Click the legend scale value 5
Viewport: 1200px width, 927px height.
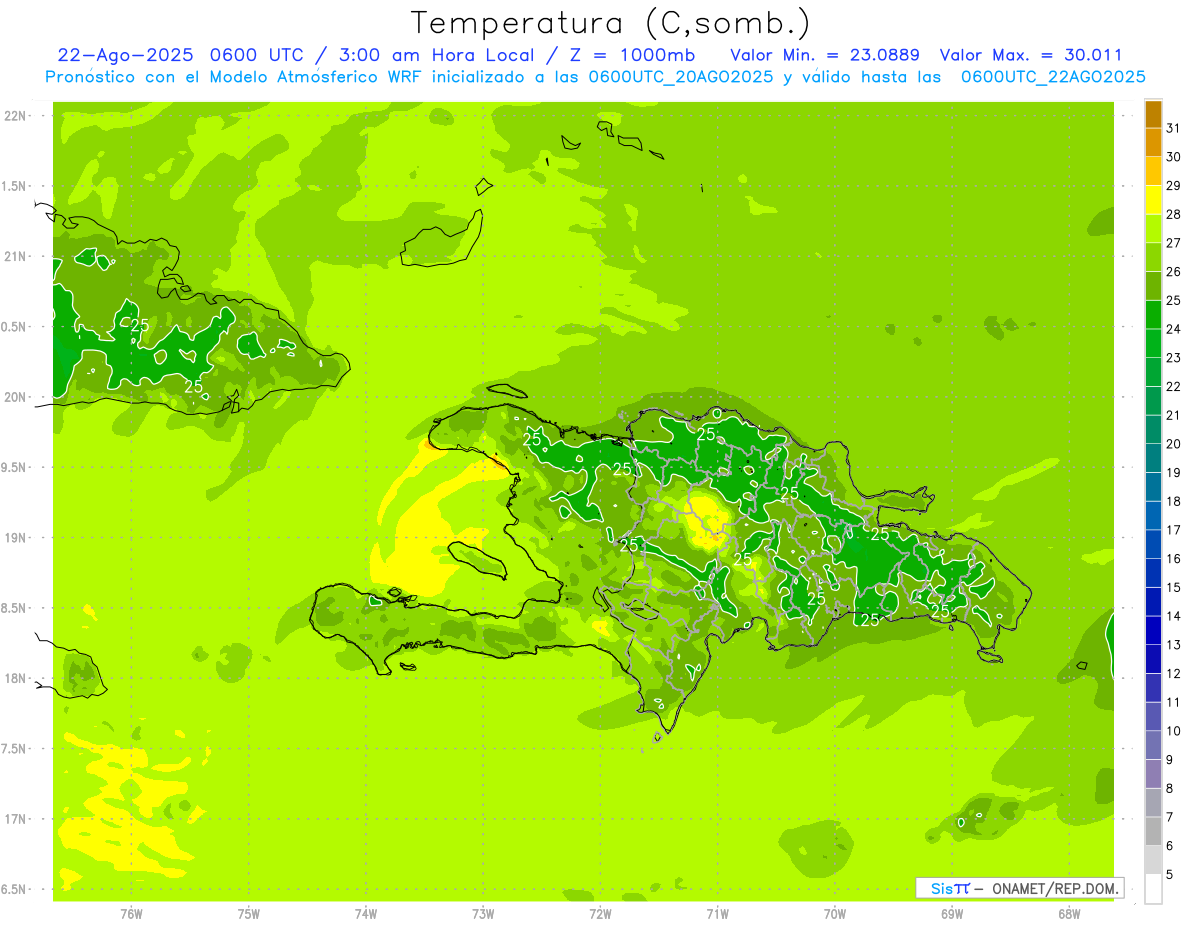pos(1170,875)
